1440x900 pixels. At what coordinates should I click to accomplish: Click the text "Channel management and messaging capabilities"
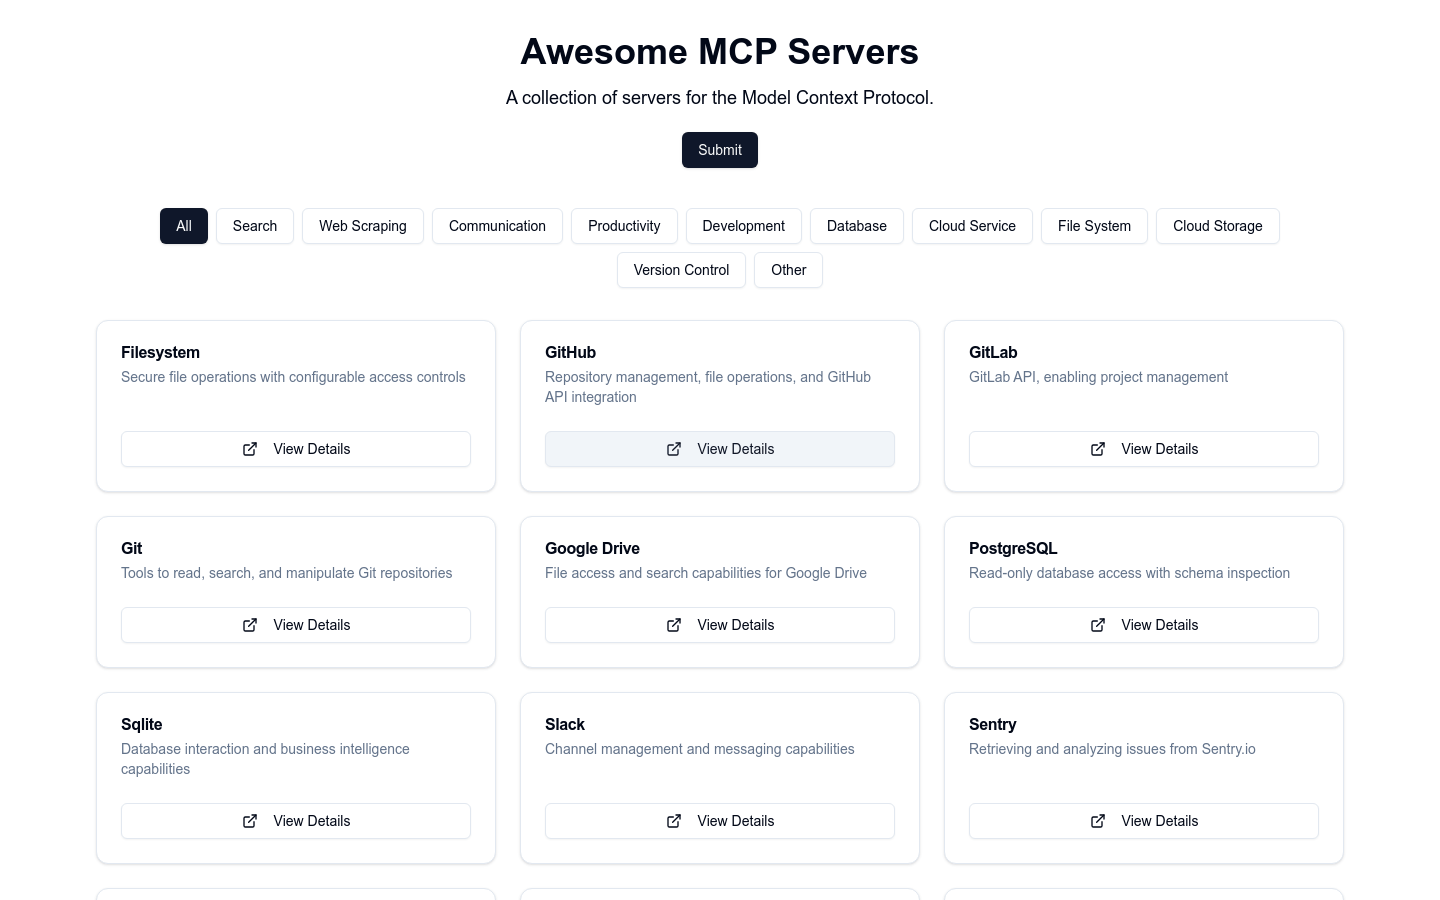700,749
